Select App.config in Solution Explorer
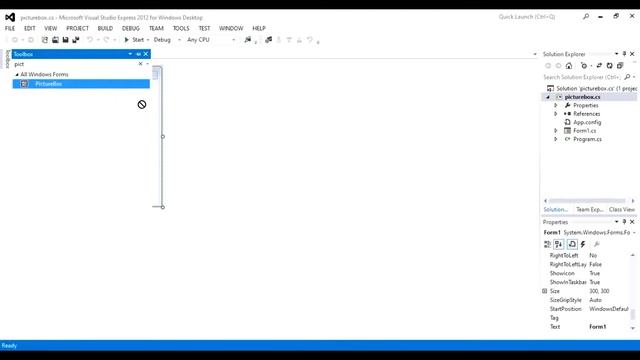 (587, 122)
